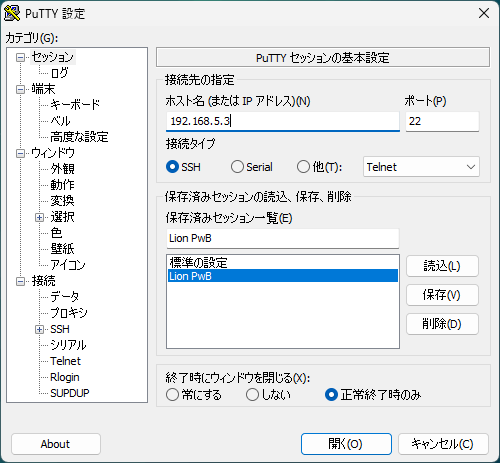Choose the 他(T) connection option
The image size is (500, 463).
303,167
